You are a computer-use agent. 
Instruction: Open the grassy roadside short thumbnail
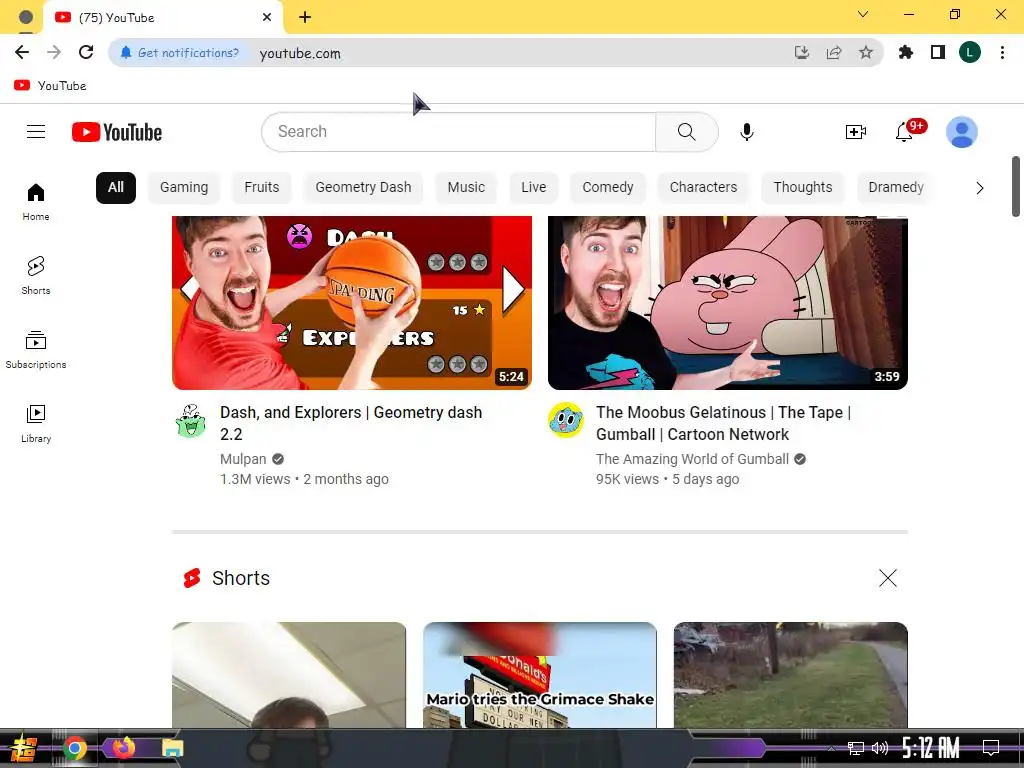tap(791, 675)
